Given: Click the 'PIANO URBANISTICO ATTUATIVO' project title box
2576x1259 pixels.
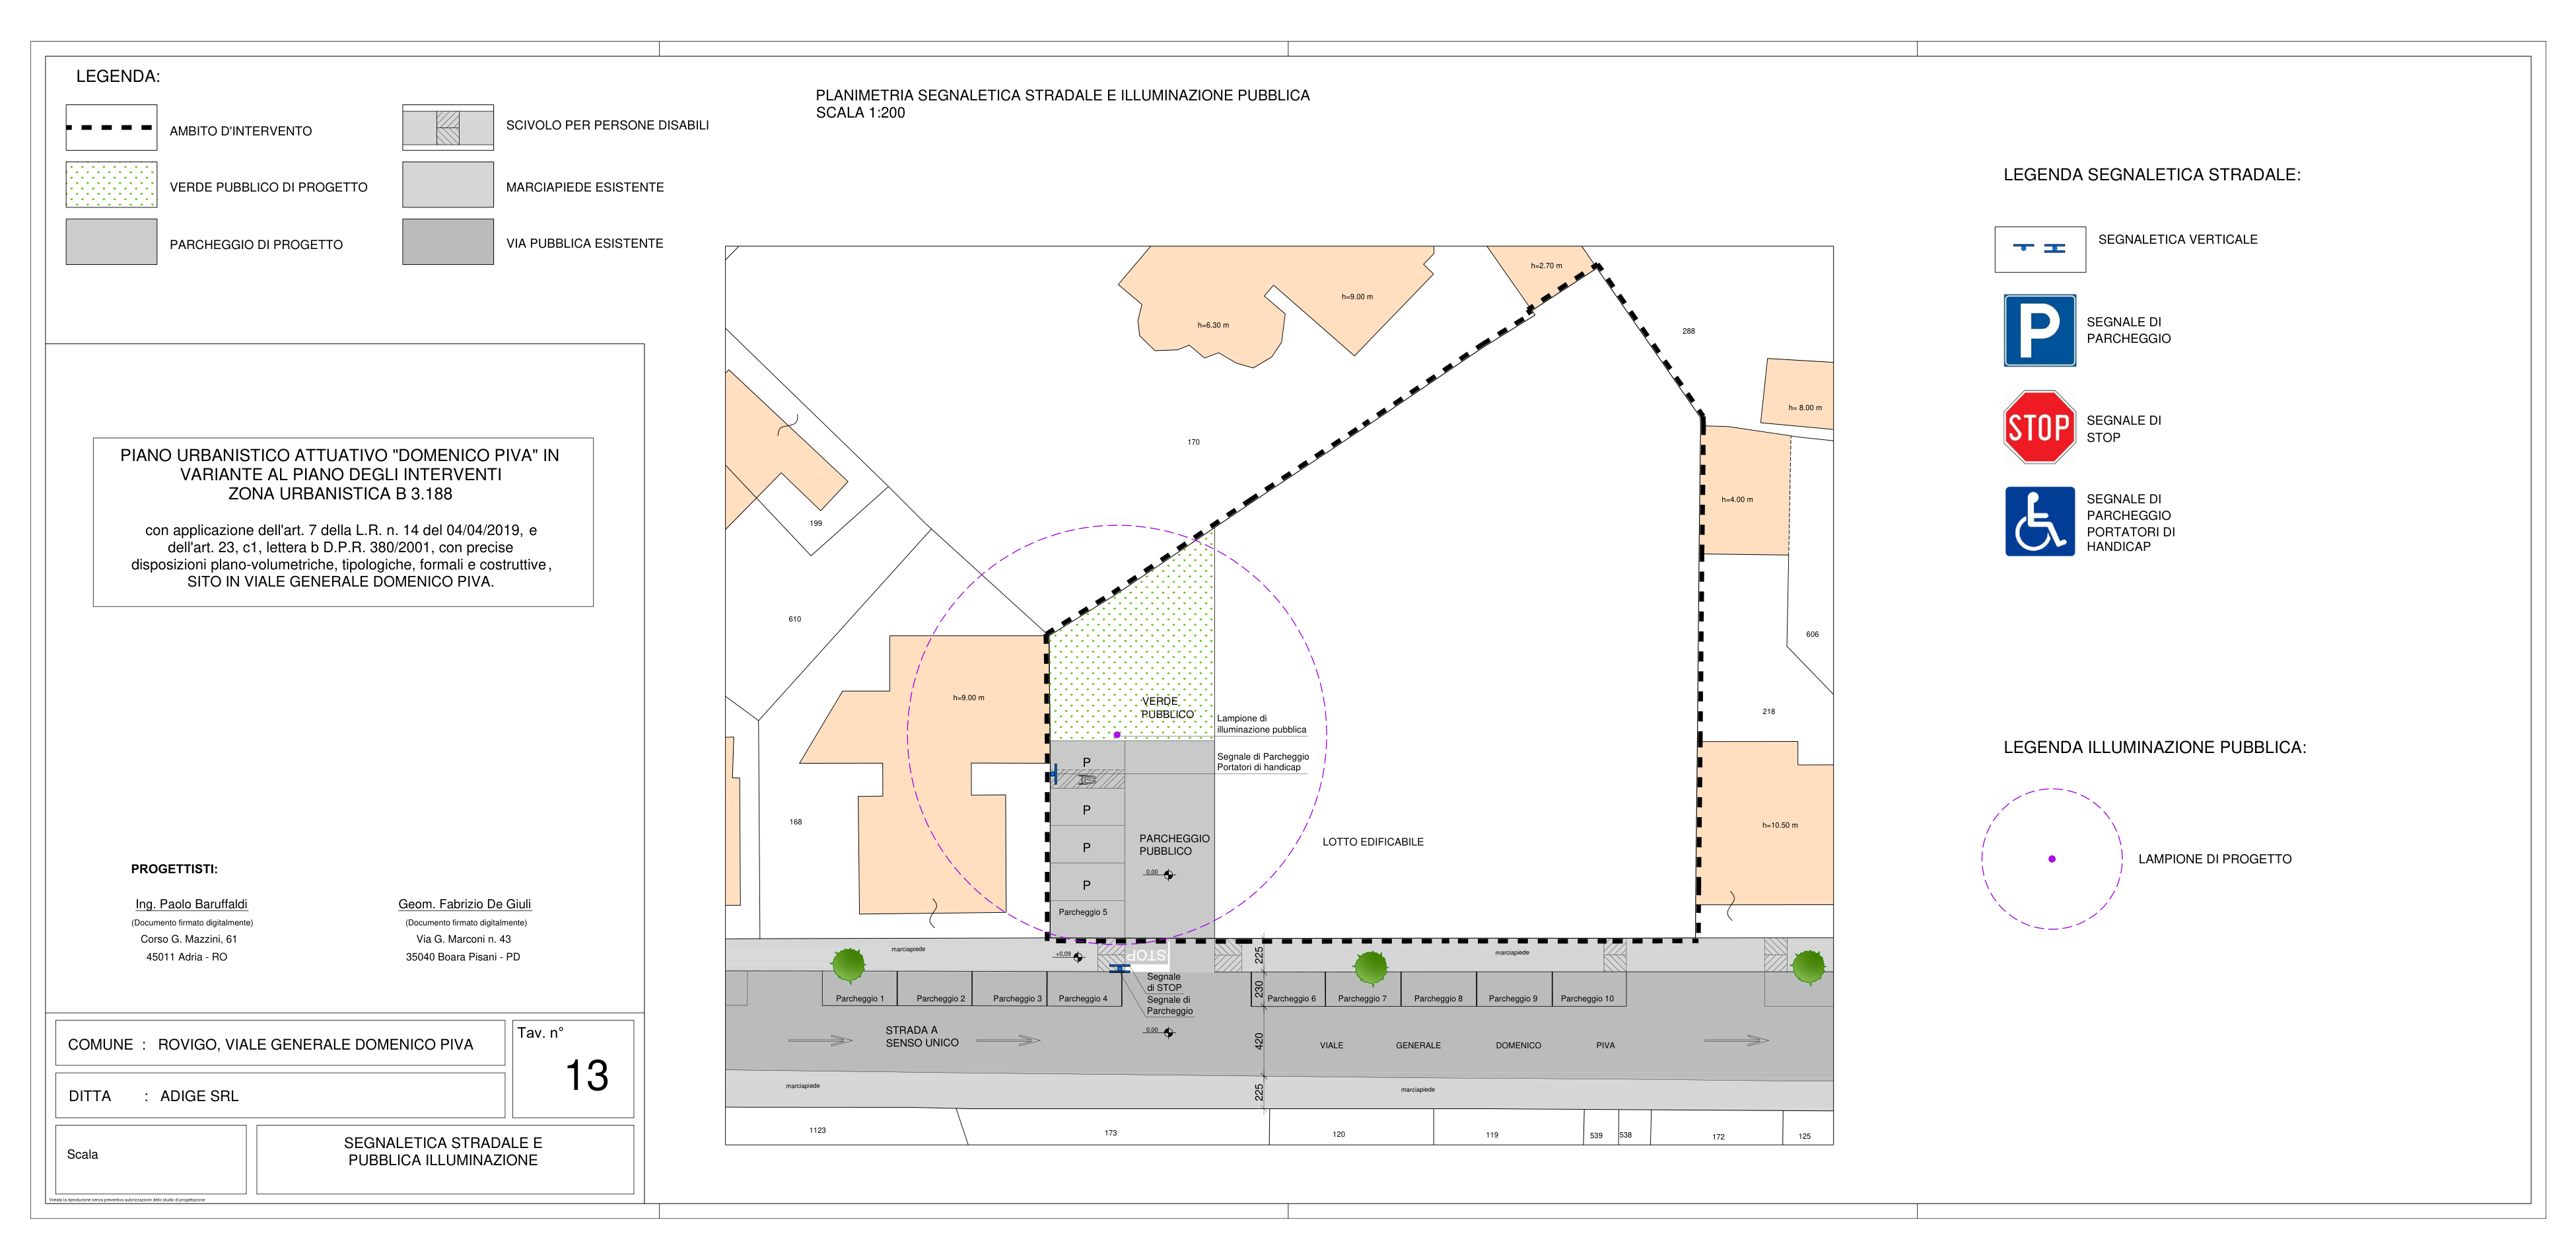Looking at the screenshot, I should coord(343,522).
